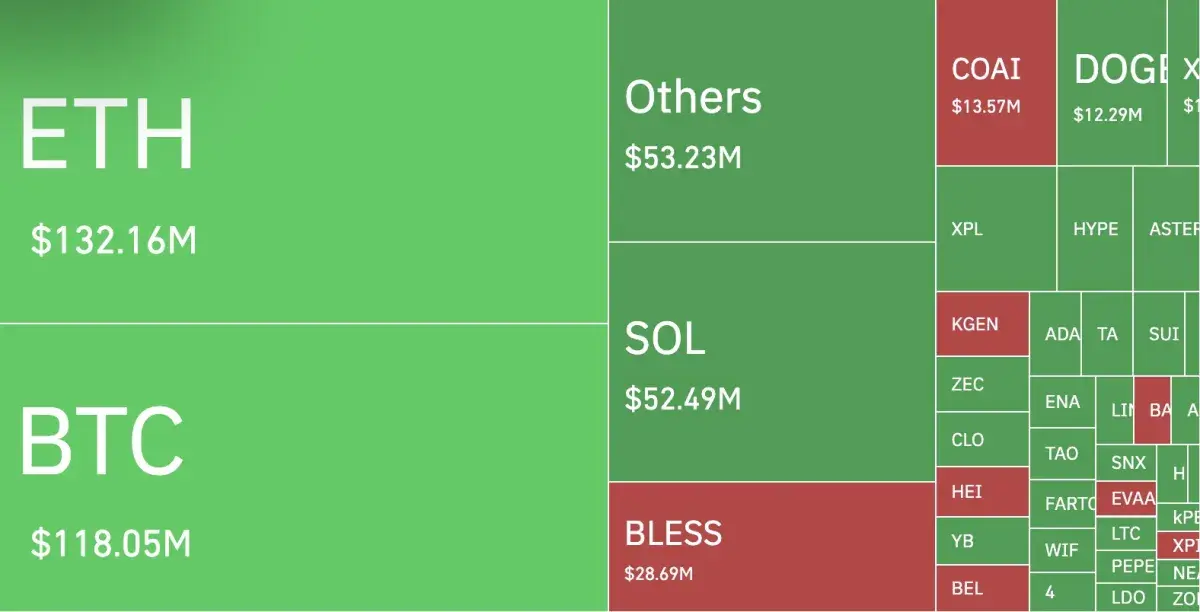Viewport: 1200px width, 612px height.
Task: Select the BTC $118.05M block
Action: (303, 467)
